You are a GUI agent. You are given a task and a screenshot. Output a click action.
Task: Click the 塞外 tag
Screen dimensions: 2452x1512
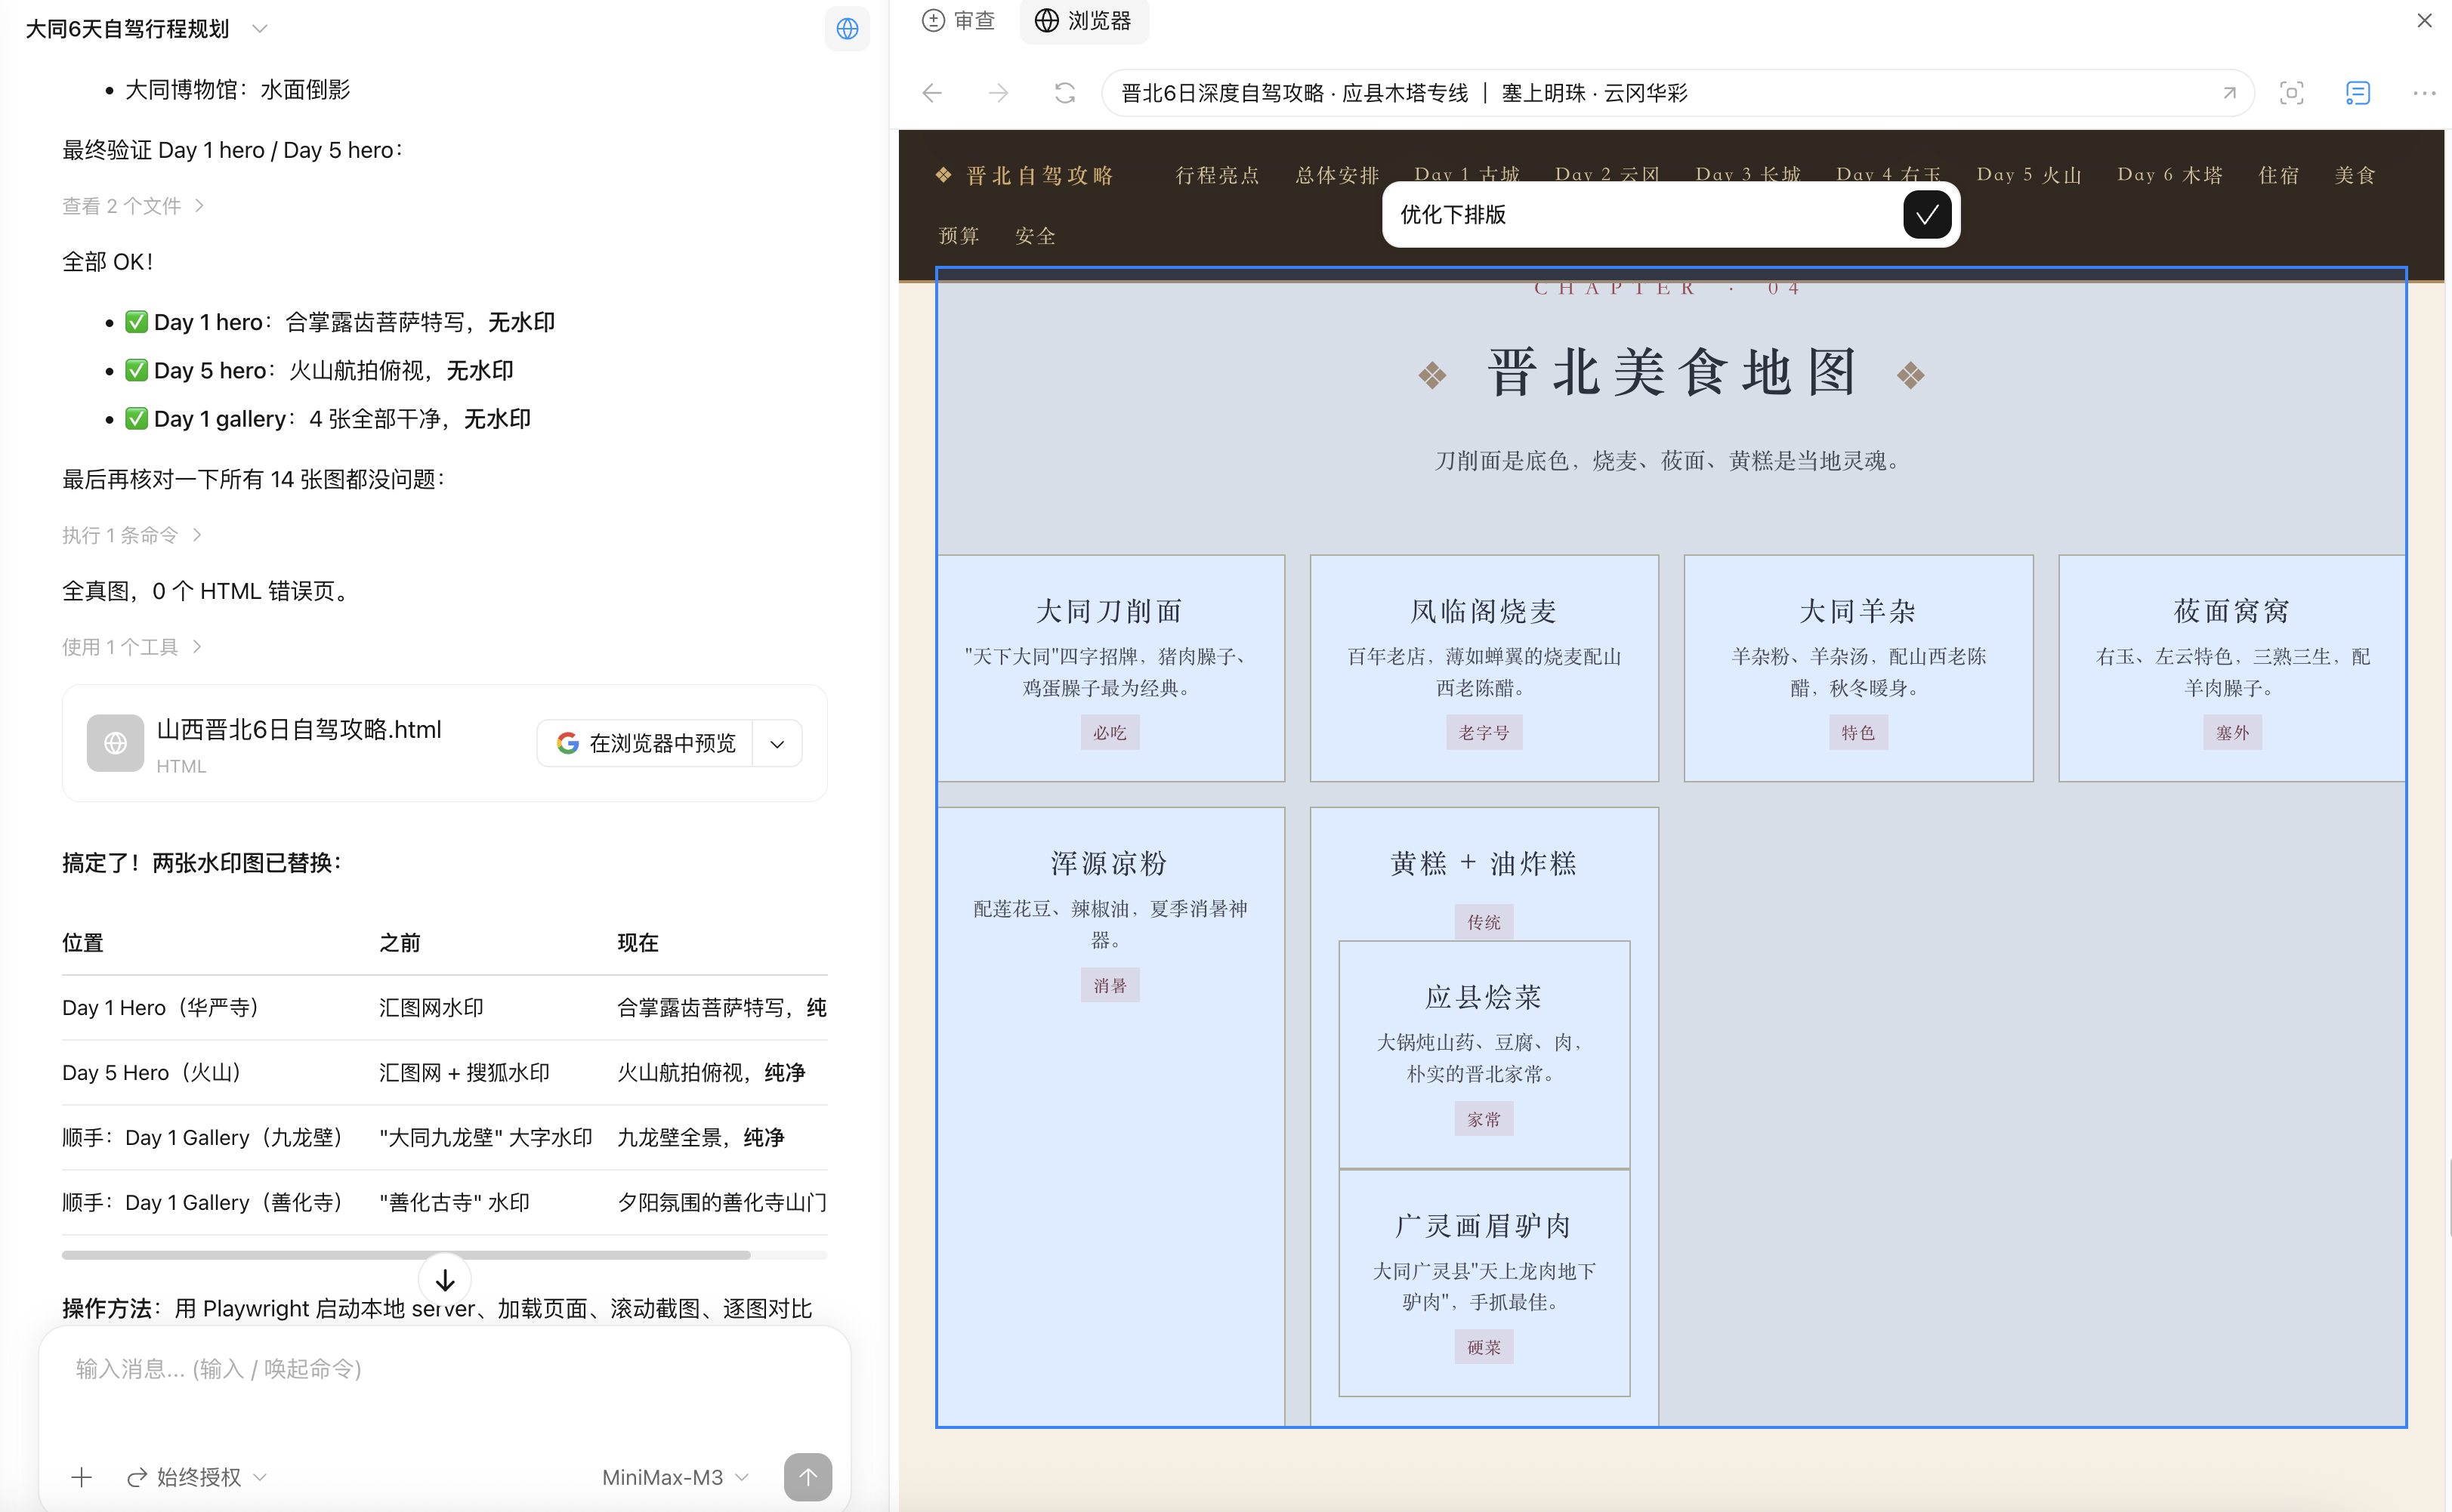[2232, 732]
